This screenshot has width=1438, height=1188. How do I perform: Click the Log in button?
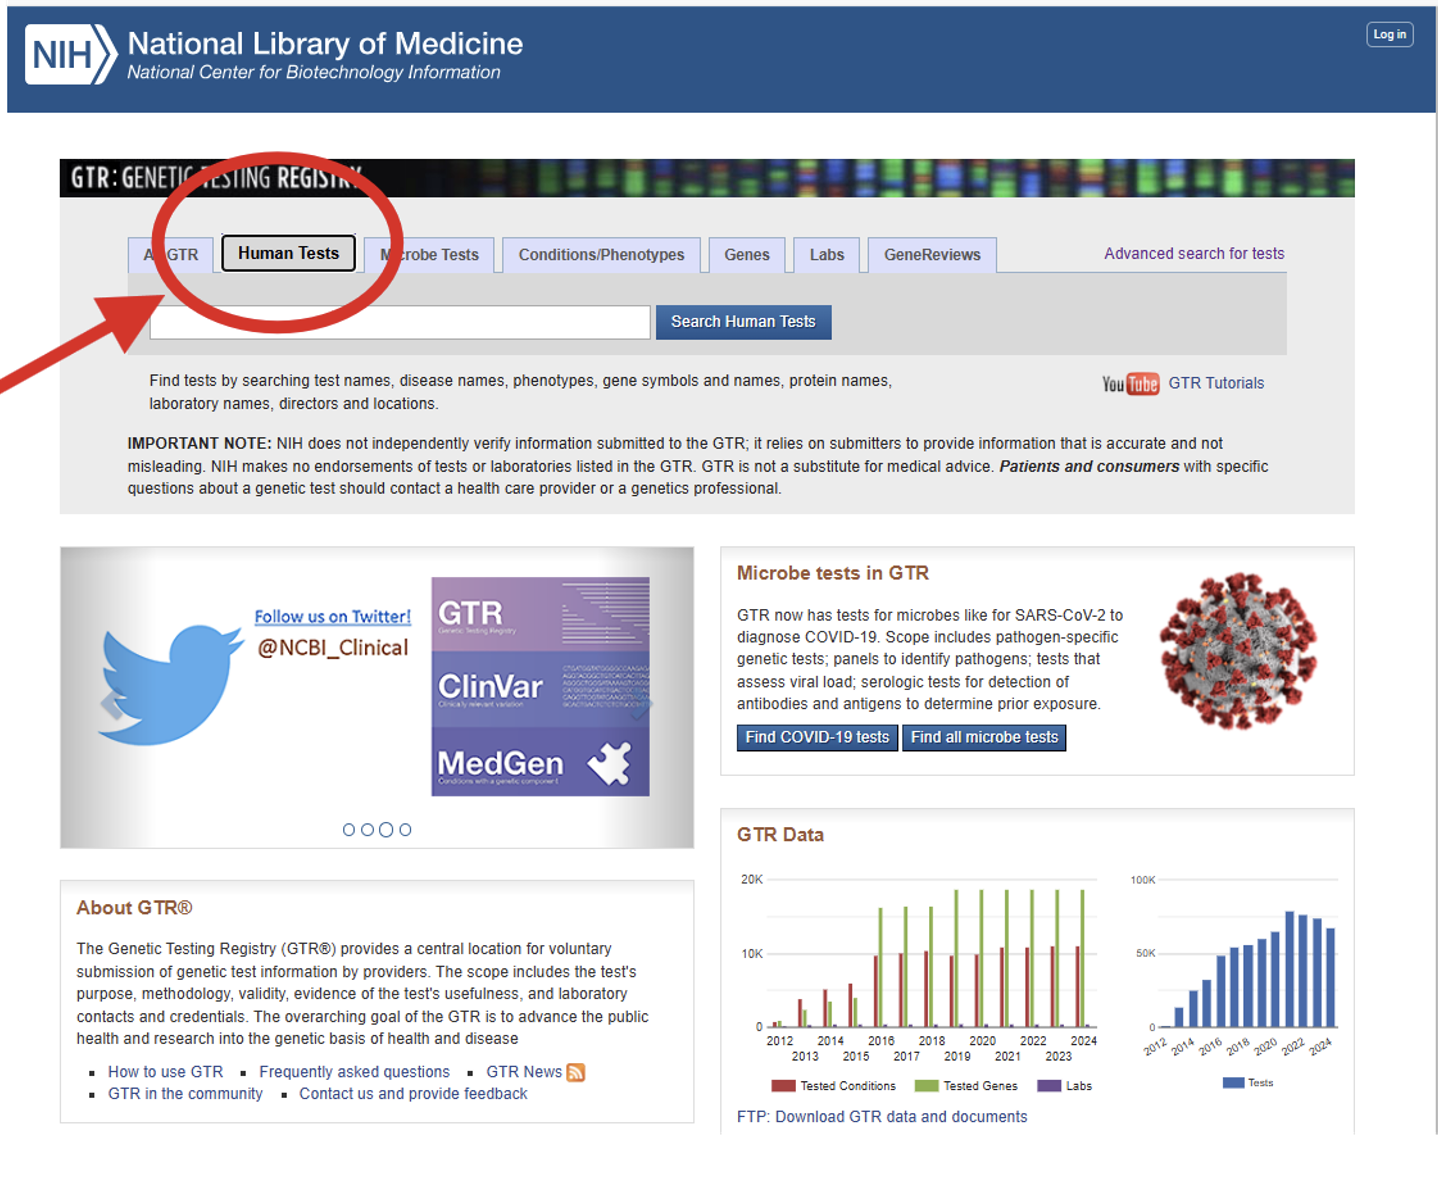coord(1389,35)
